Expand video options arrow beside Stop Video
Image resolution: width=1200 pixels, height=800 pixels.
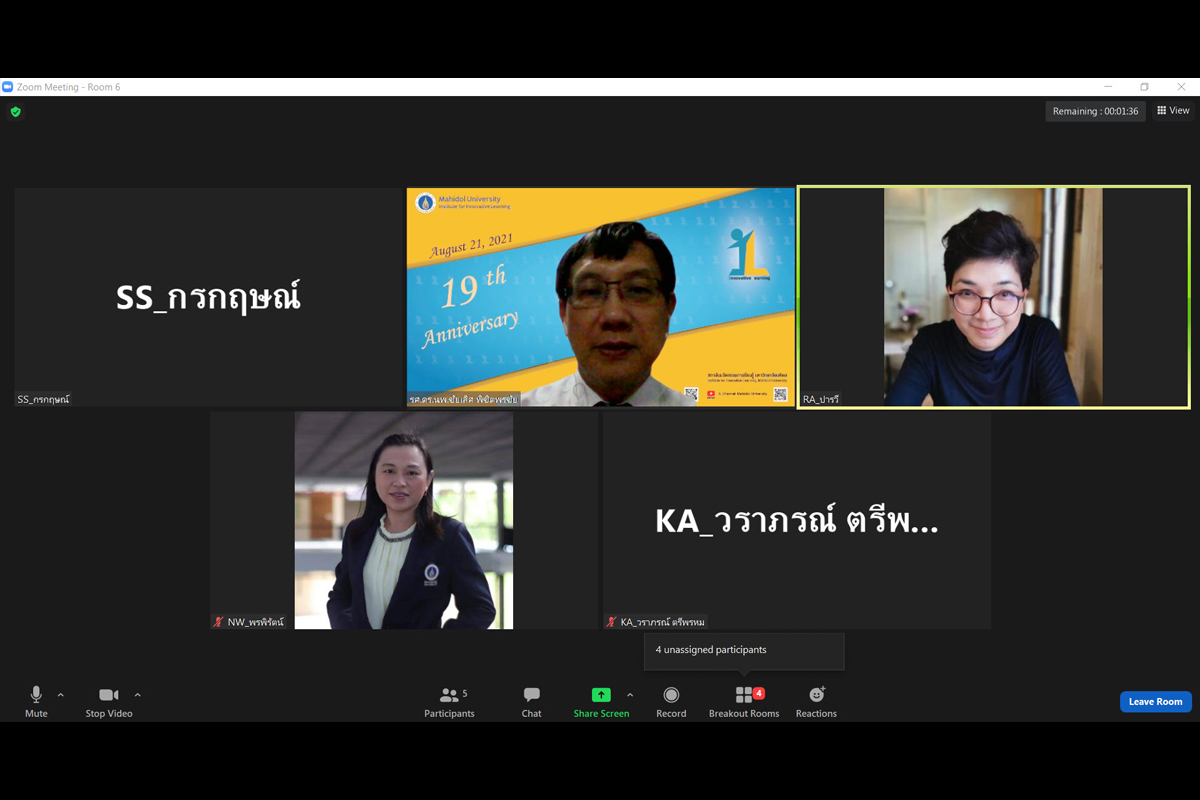(x=138, y=695)
